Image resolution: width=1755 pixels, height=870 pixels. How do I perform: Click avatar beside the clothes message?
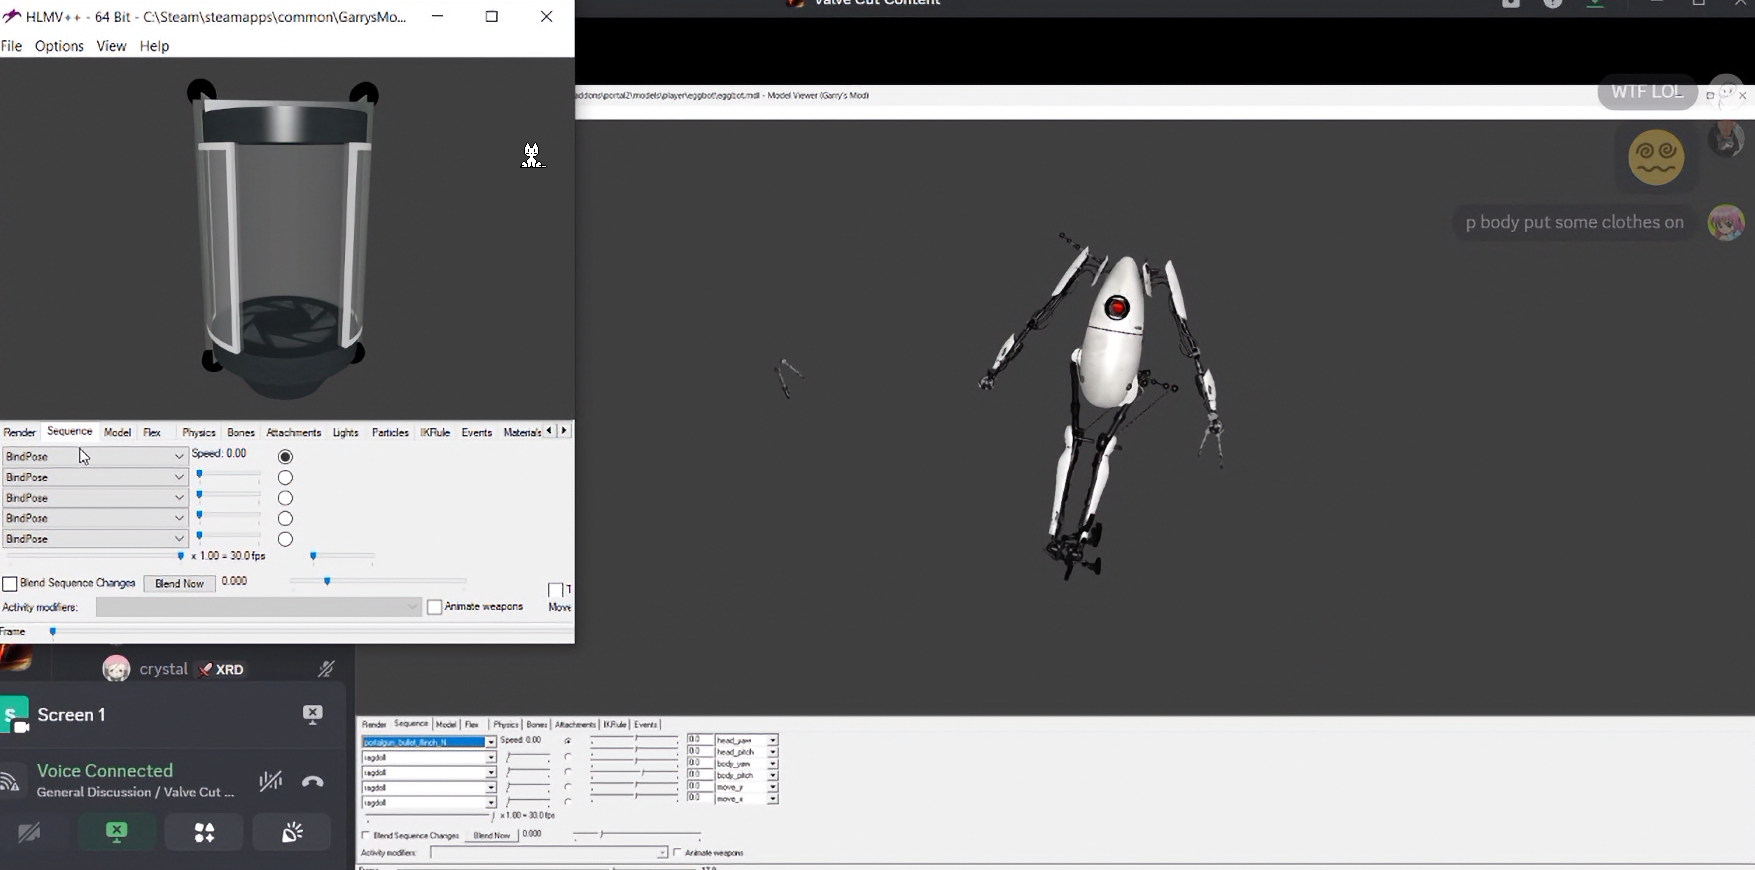[x=1726, y=222]
